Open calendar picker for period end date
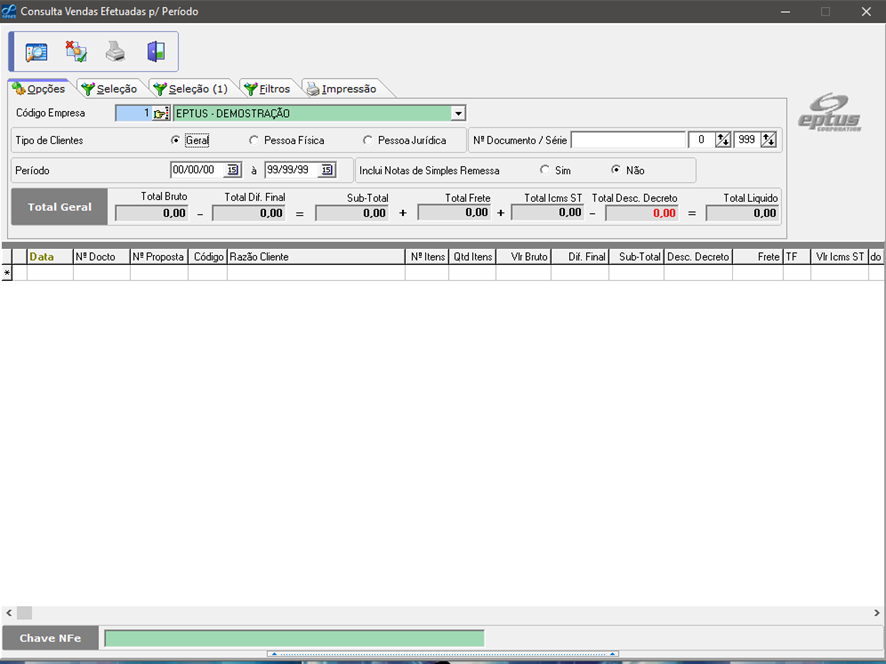This screenshot has width=886, height=664. click(x=327, y=170)
